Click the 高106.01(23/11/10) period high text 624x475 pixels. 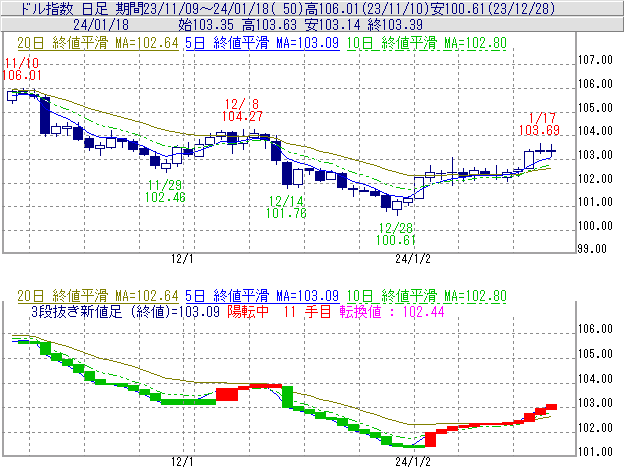368,8
